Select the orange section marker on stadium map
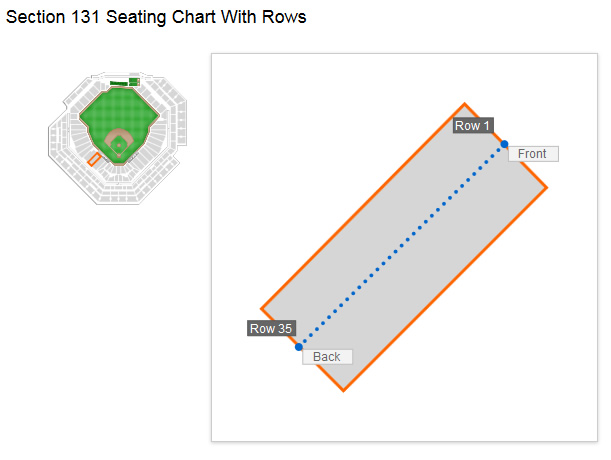 point(94,159)
